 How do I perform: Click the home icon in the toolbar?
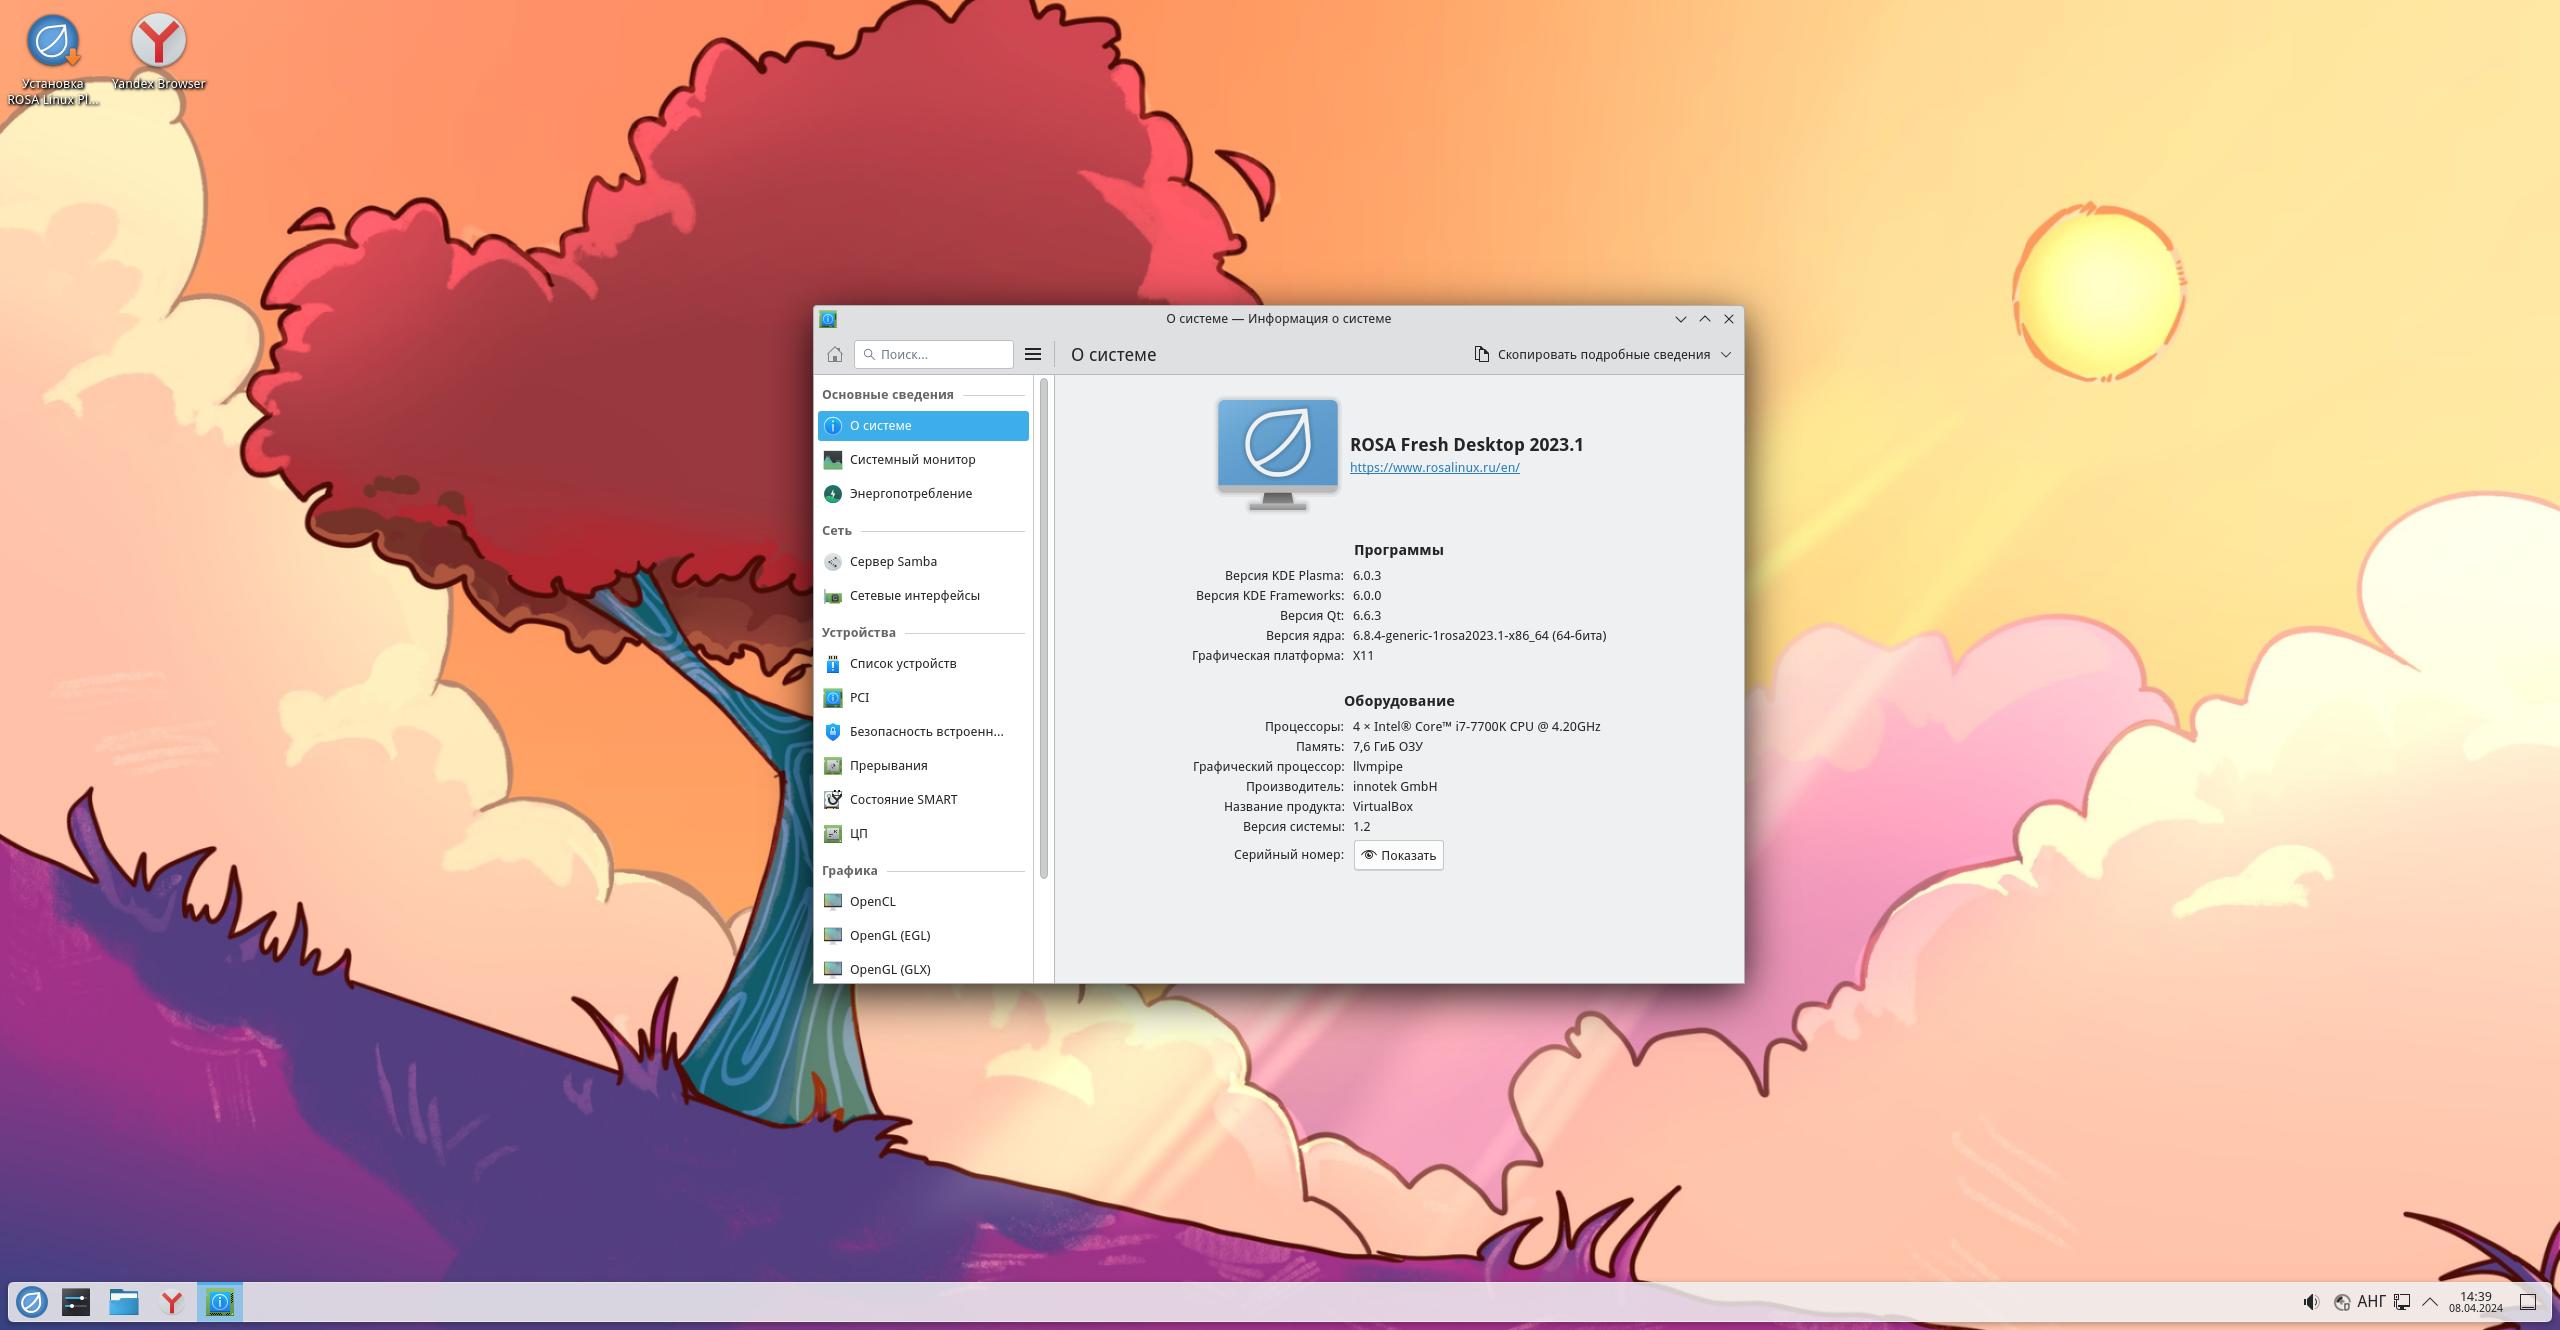point(834,354)
